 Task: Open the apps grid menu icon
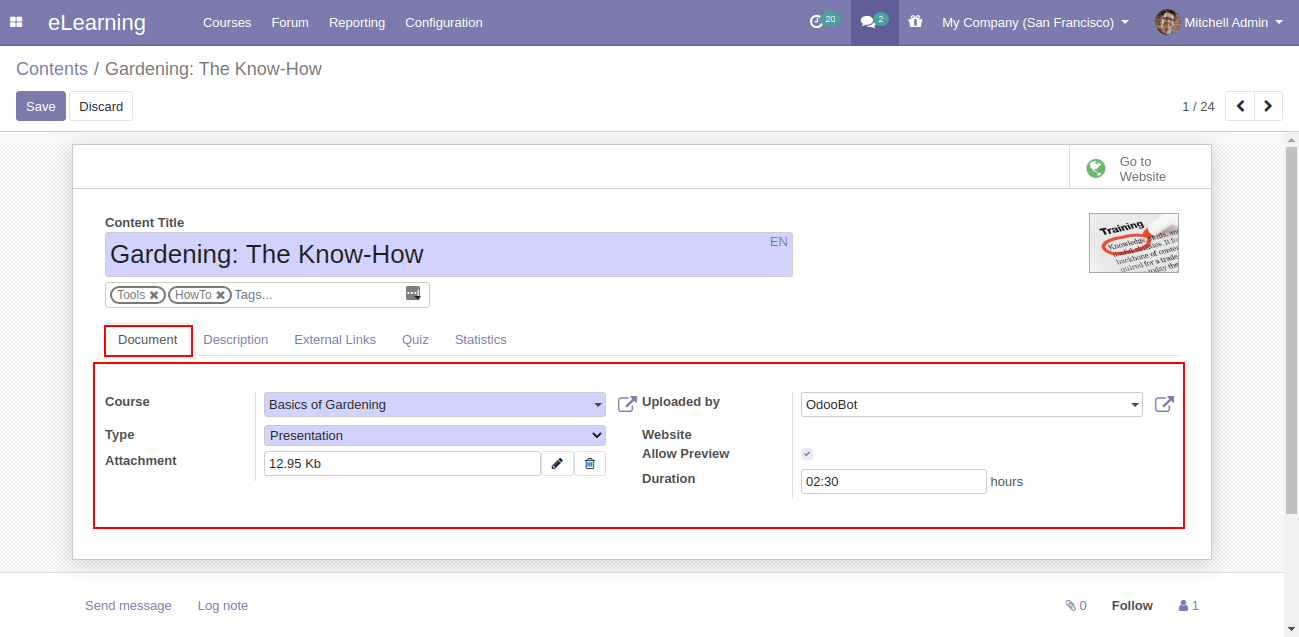pos(16,22)
